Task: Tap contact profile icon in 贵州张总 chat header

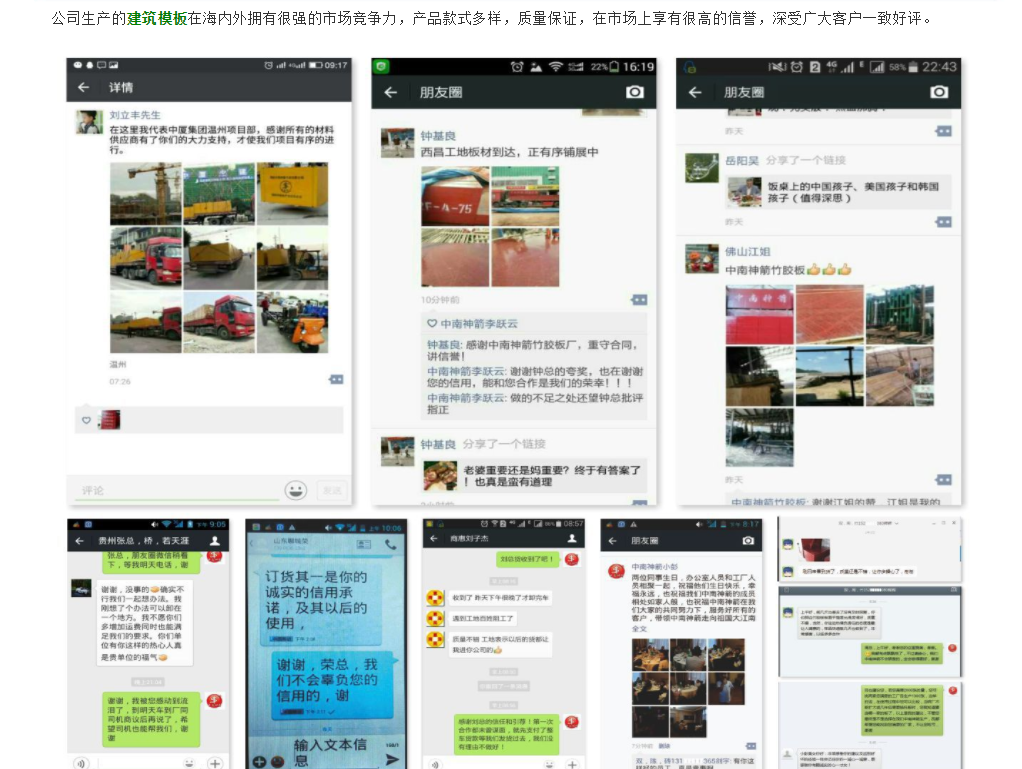Action: (x=214, y=541)
